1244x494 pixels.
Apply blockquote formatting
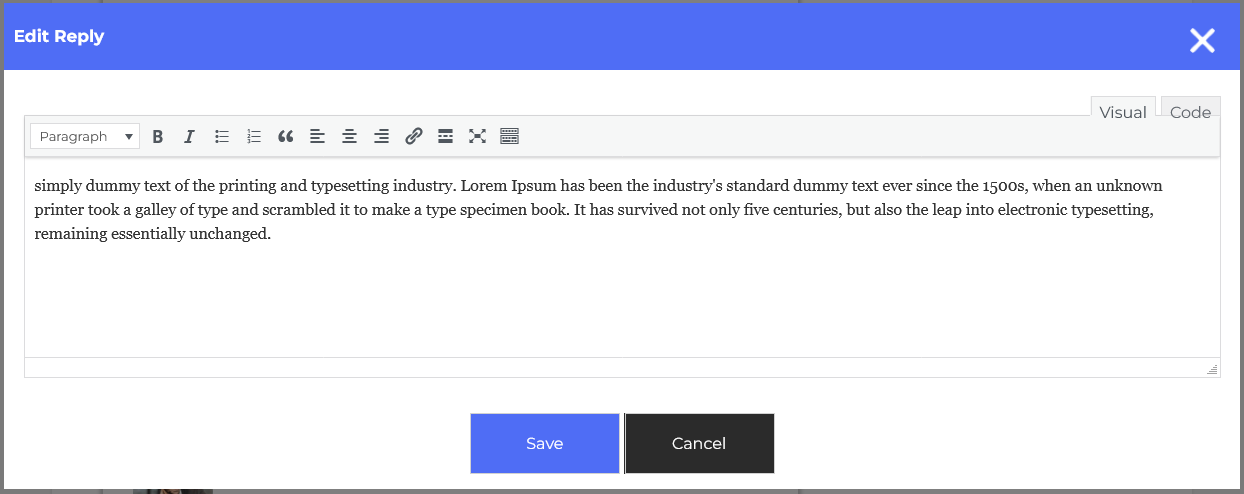286,137
